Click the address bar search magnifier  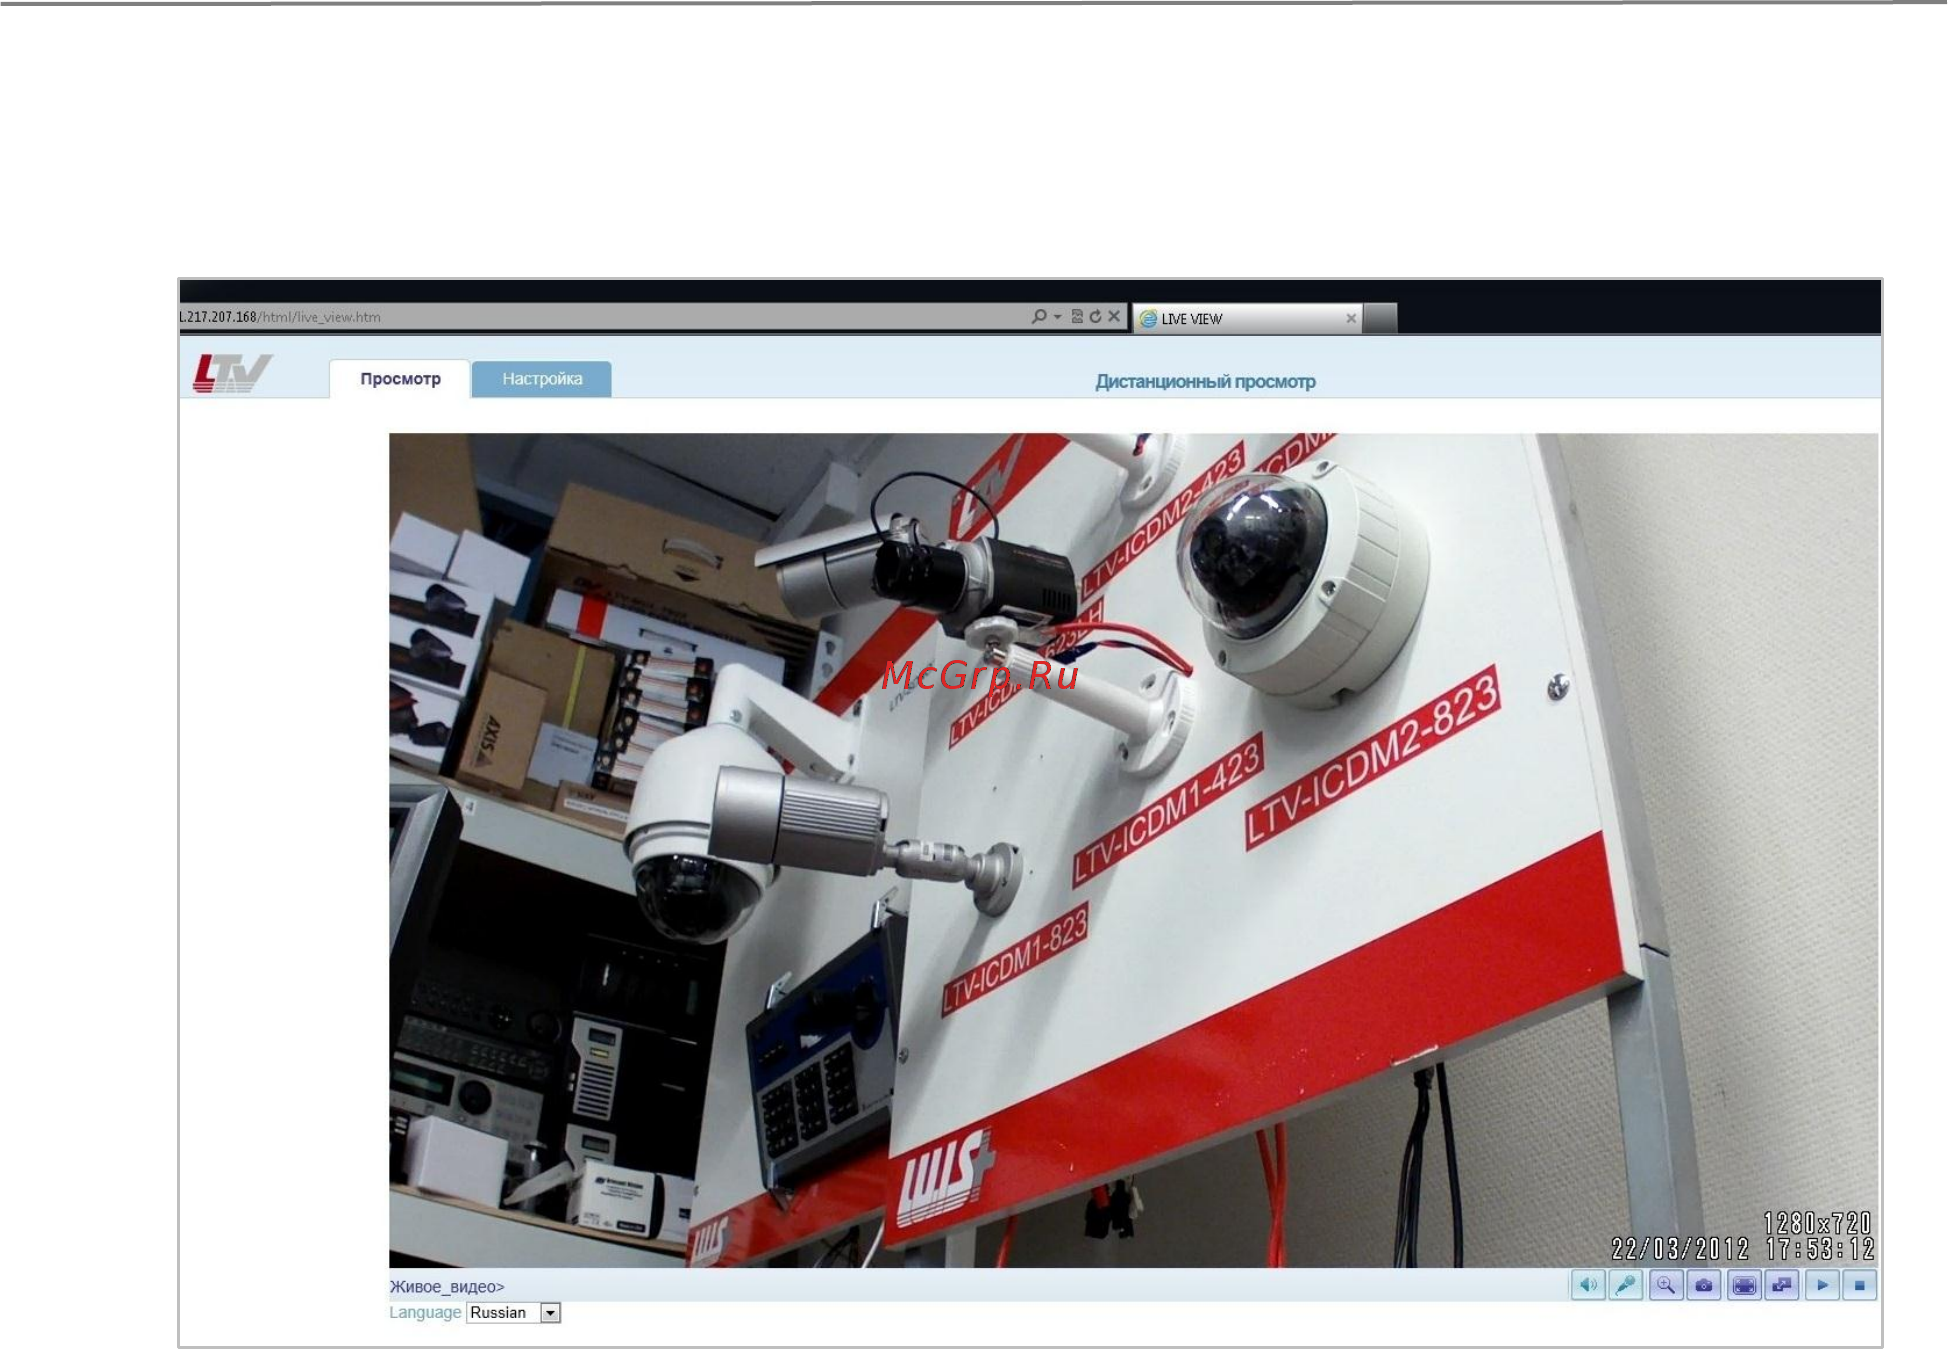[x=1039, y=317]
